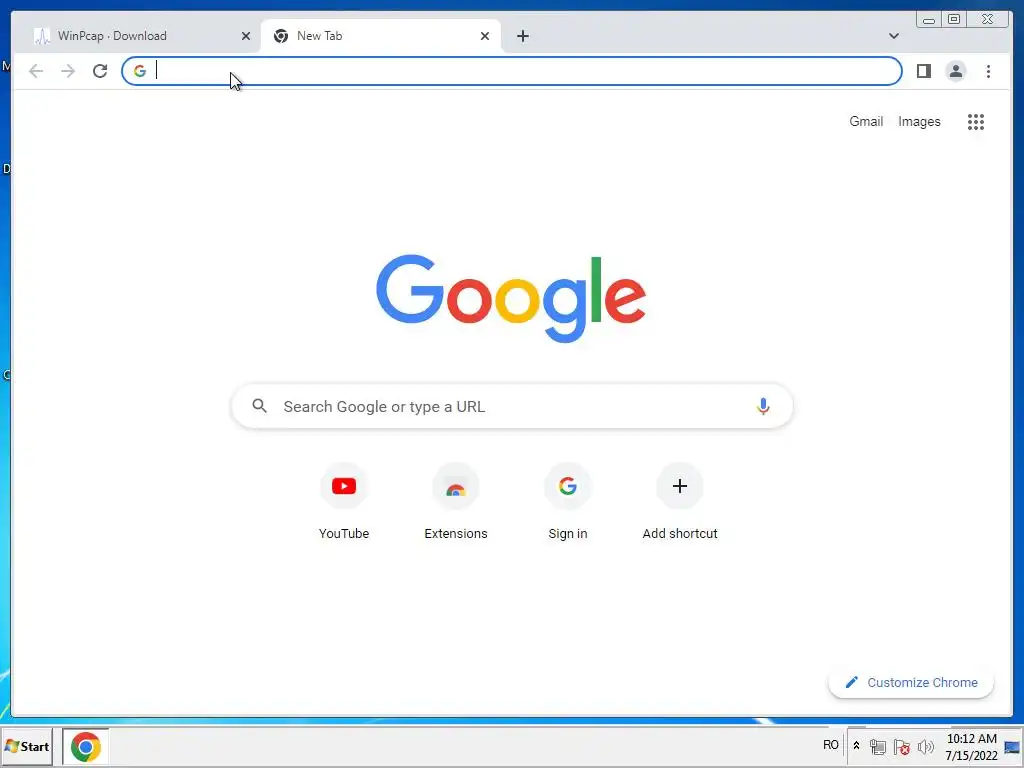This screenshot has height=768, width=1024.
Task: Click Customize Chrome button
Action: tap(911, 682)
